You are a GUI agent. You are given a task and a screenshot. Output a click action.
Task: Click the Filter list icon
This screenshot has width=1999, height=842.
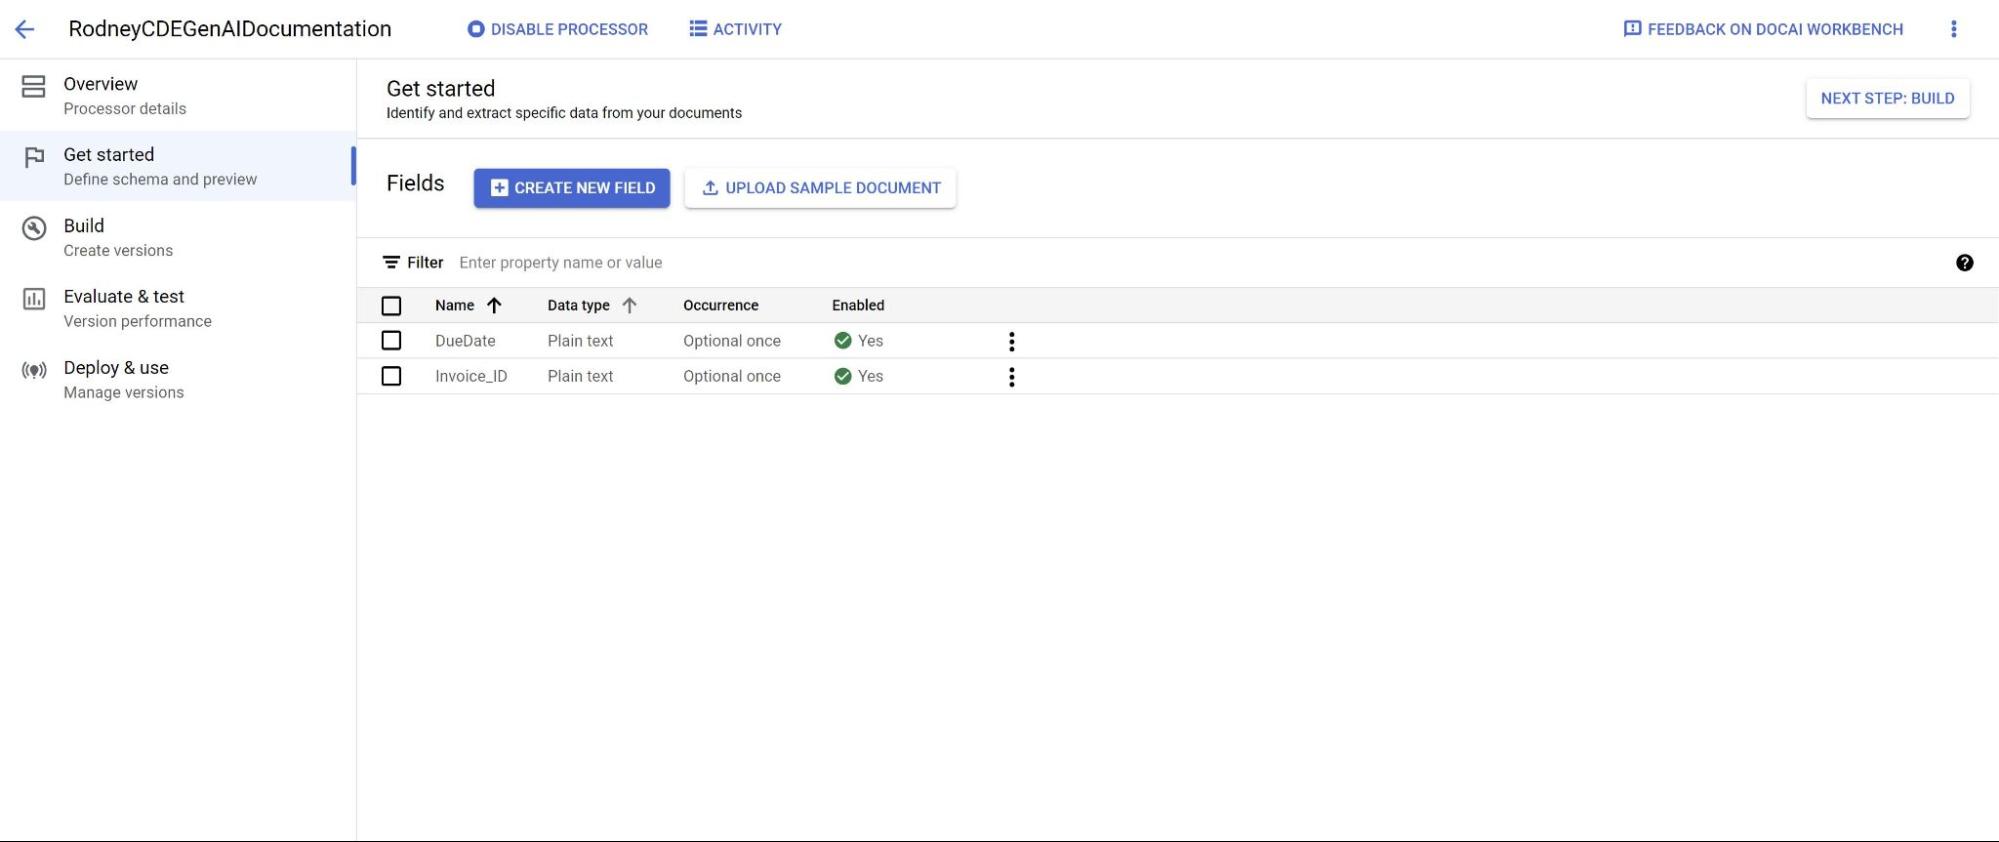[x=391, y=263]
